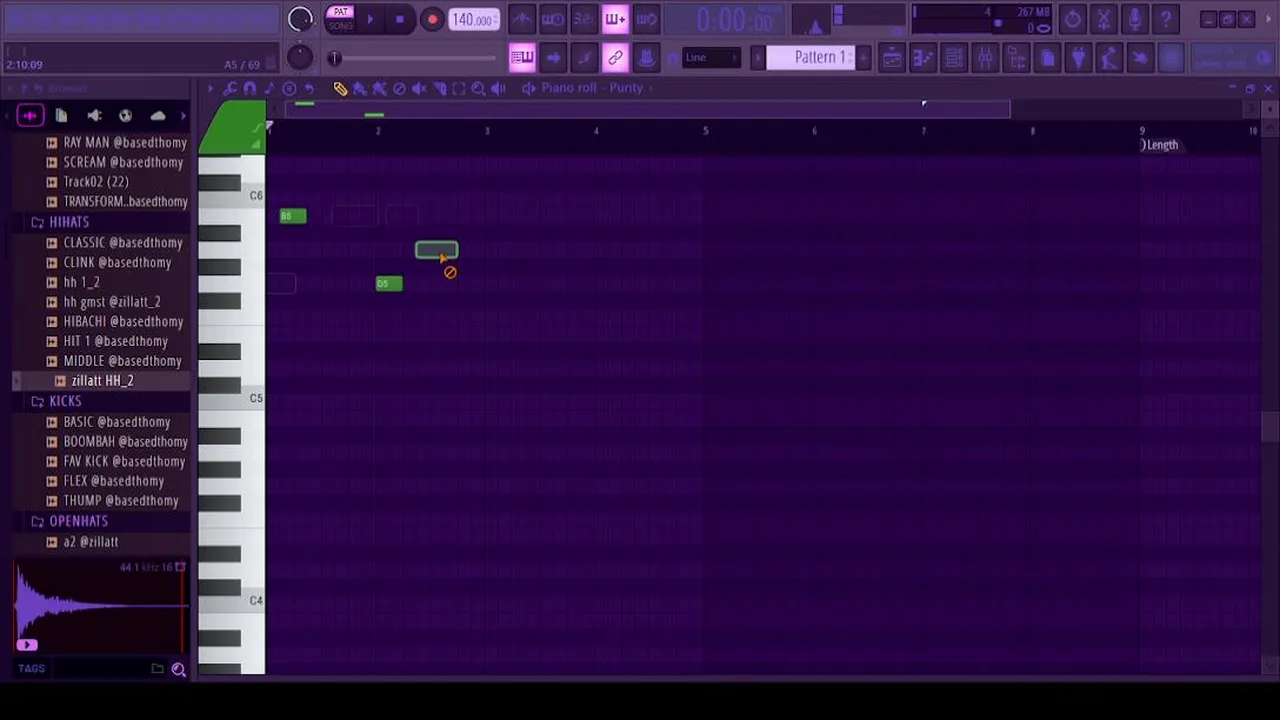Click the search magnifier in the browser
The image size is (1280, 720).
coord(178,669)
